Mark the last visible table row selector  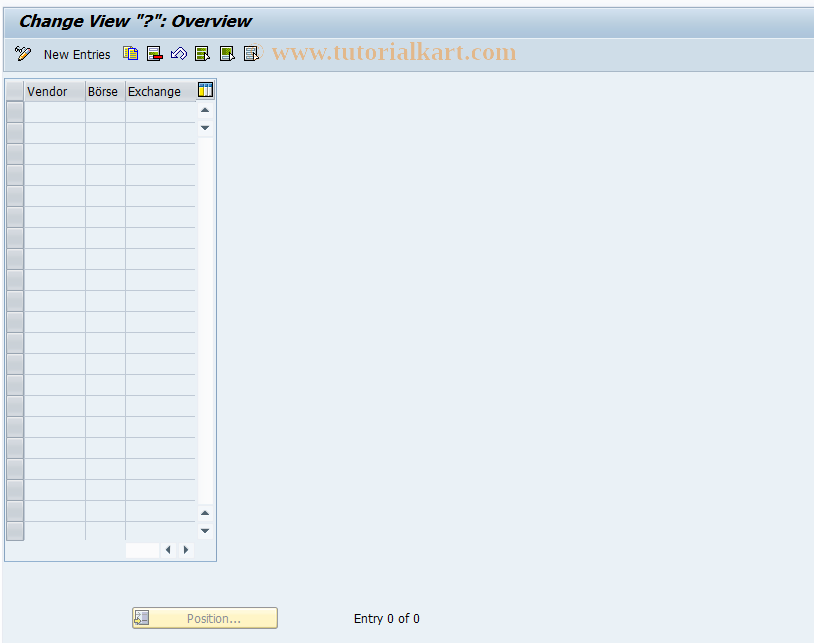(14, 532)
